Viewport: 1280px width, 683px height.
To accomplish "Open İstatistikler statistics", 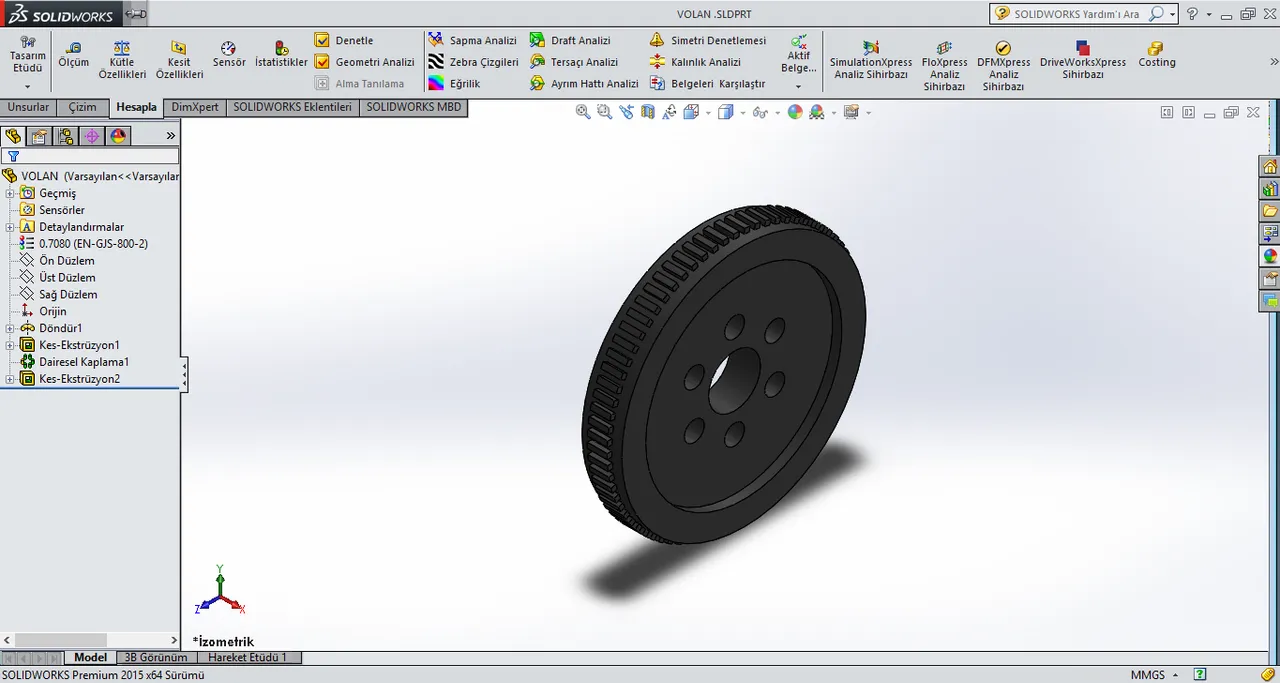I will tap(281, 55).
